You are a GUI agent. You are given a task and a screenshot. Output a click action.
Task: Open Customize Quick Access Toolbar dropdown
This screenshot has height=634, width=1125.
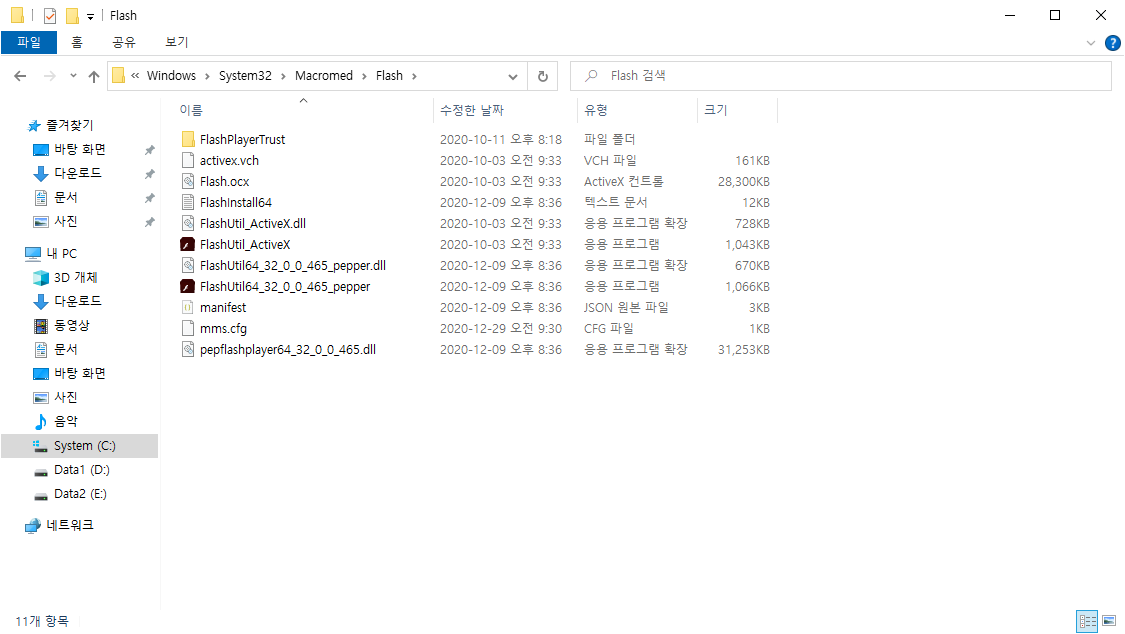tap(90, 16)
